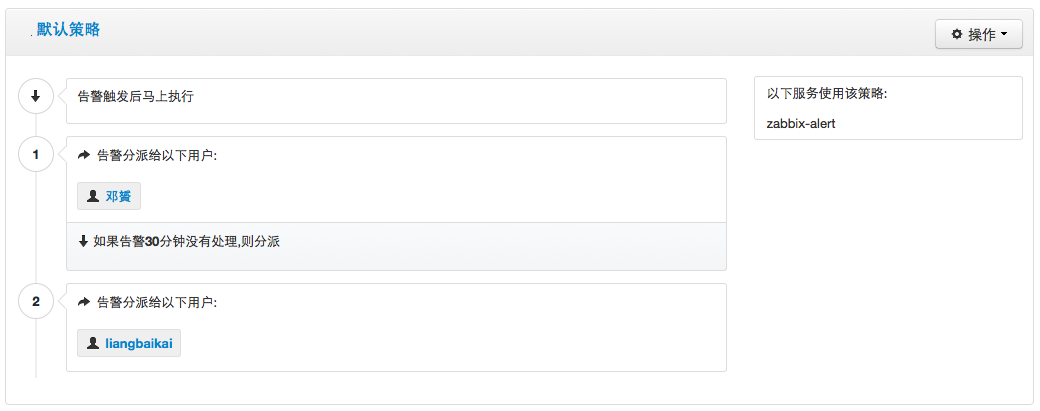Screen dimensions: 1040x411
Task: Click the user icon beside liangbaikai
Action: (x=94, y=344)
